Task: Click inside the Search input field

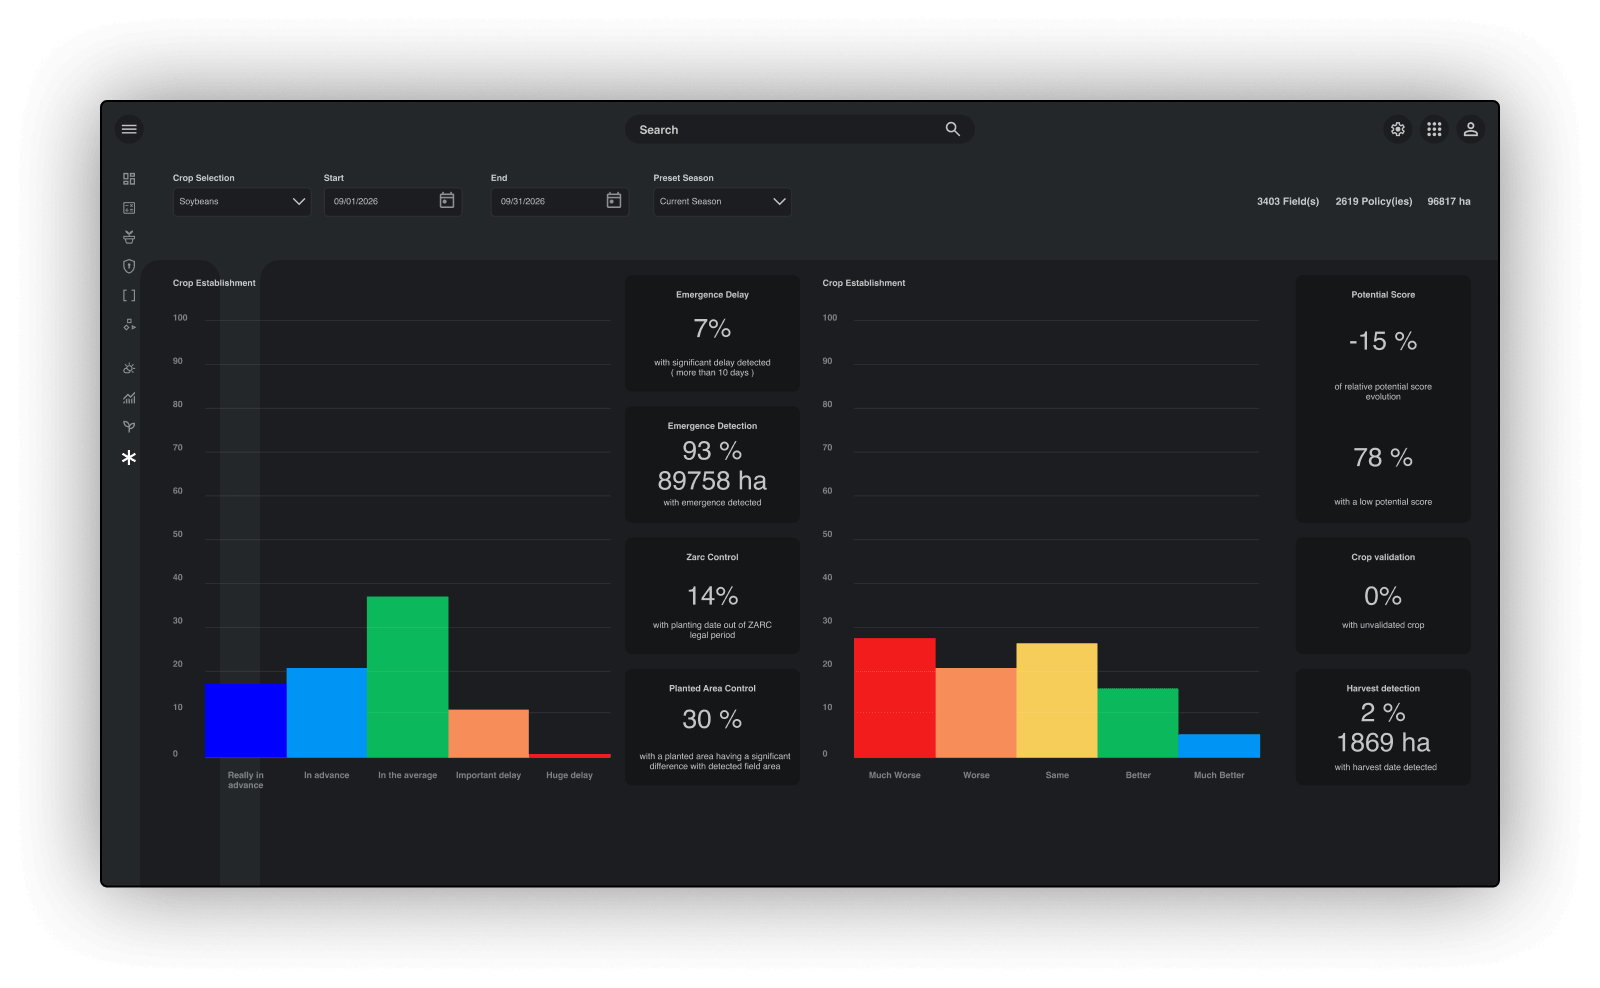Action: pyautogui.click(x=780, y=129)
